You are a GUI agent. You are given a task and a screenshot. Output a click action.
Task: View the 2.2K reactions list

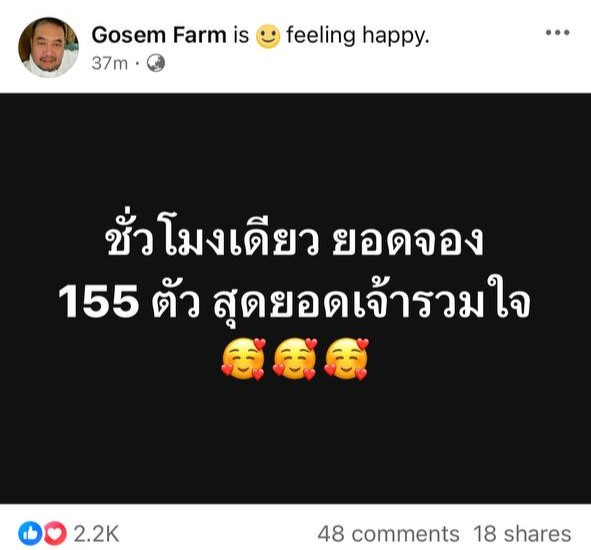pos(96,534)
